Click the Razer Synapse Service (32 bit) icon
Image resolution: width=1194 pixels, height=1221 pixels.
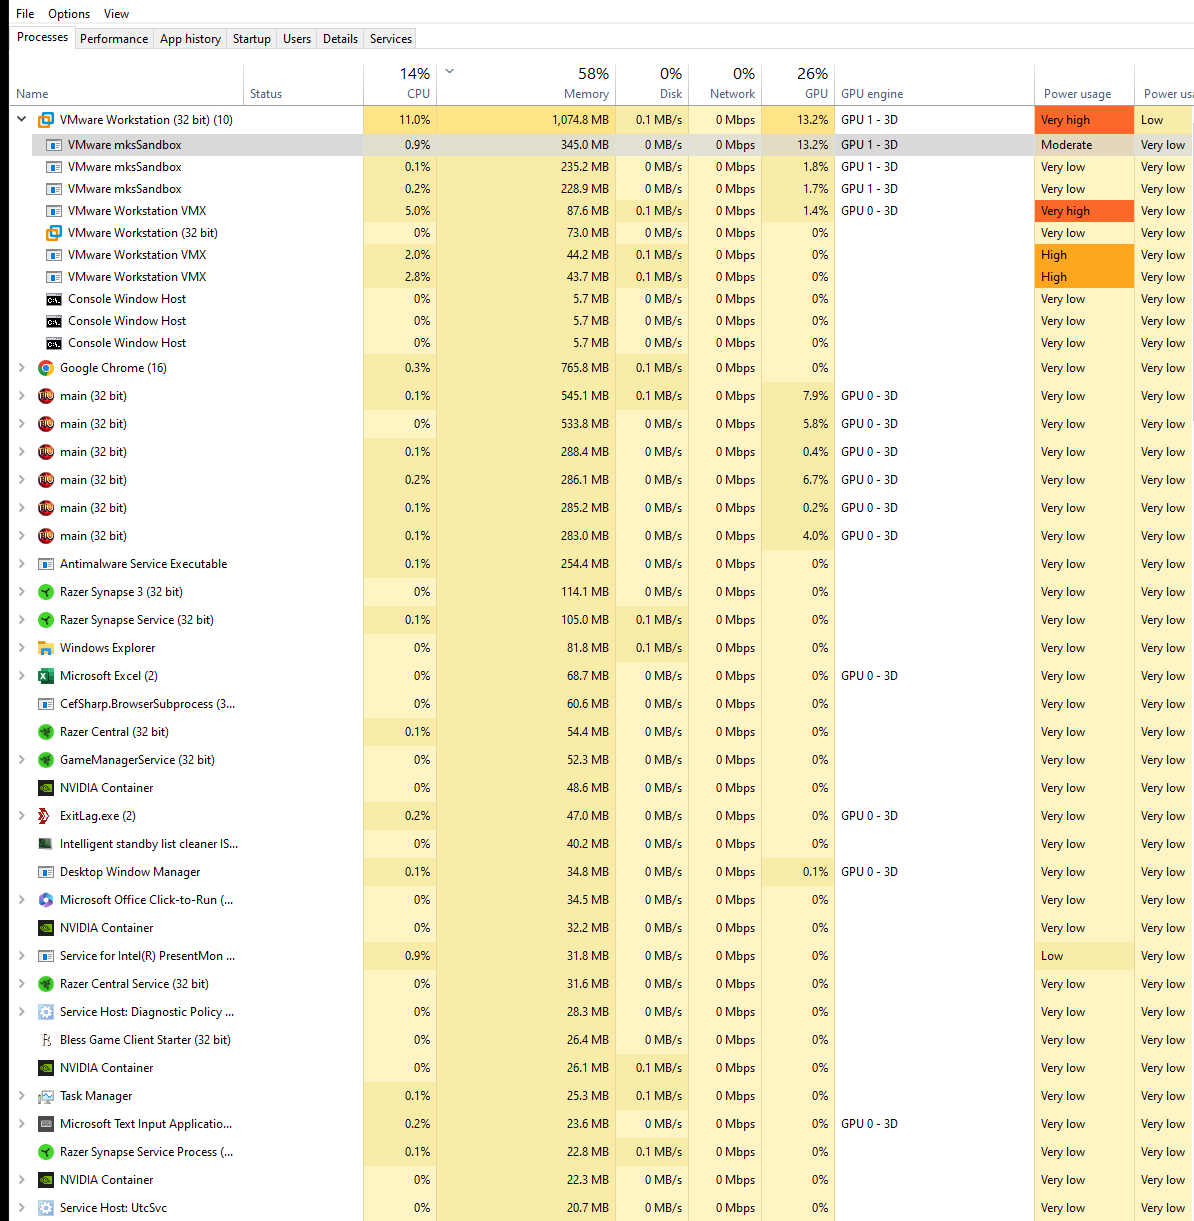tap(45, 620)
